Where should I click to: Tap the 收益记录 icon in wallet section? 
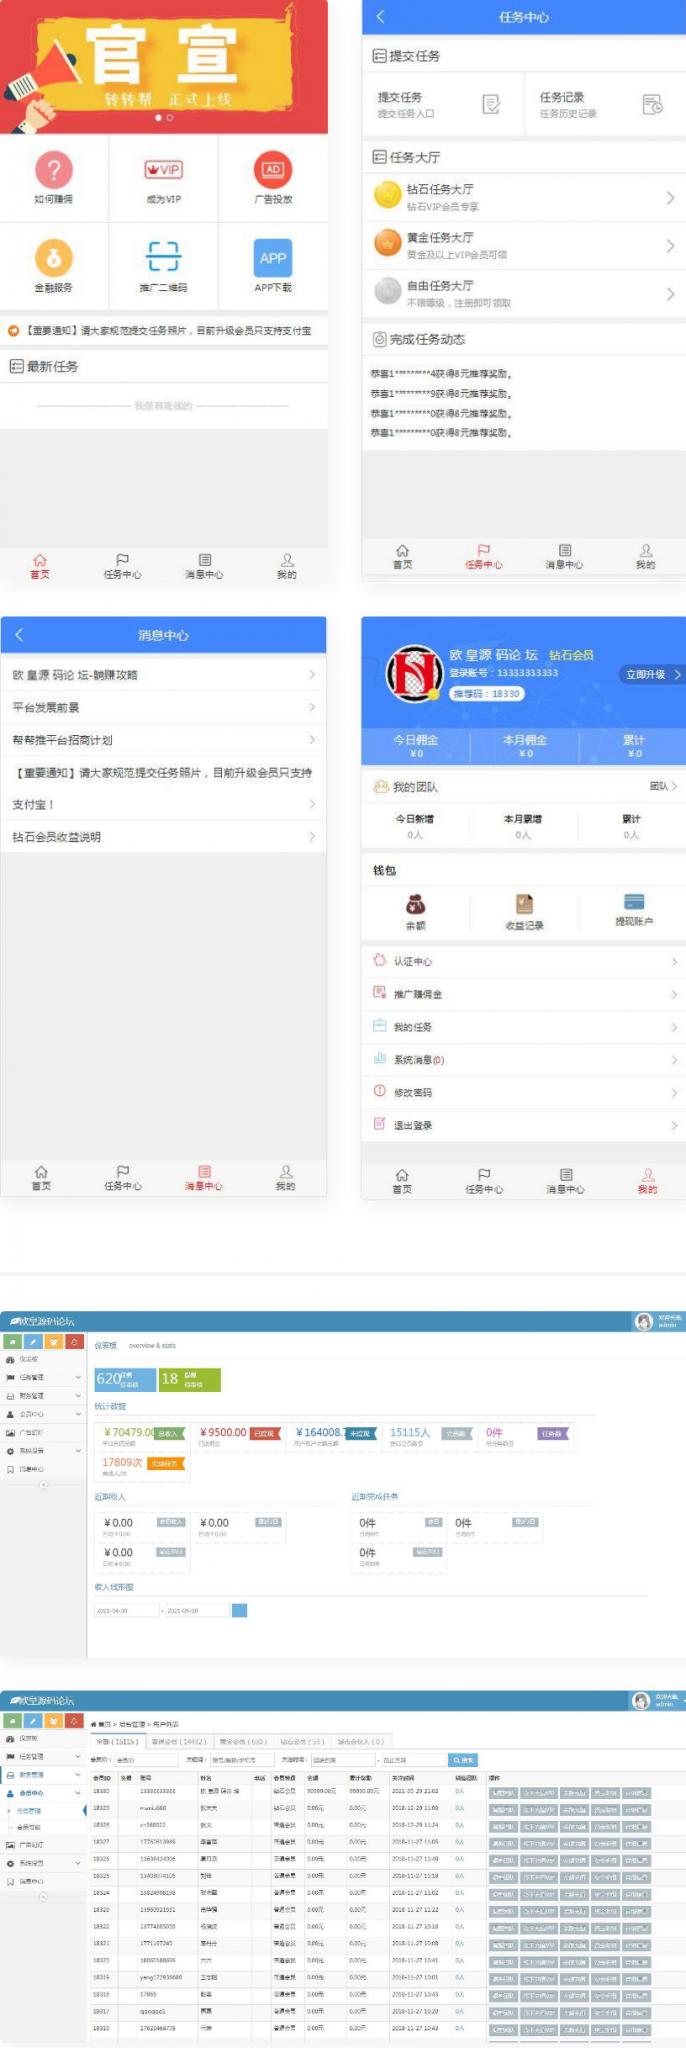(524, 904)
